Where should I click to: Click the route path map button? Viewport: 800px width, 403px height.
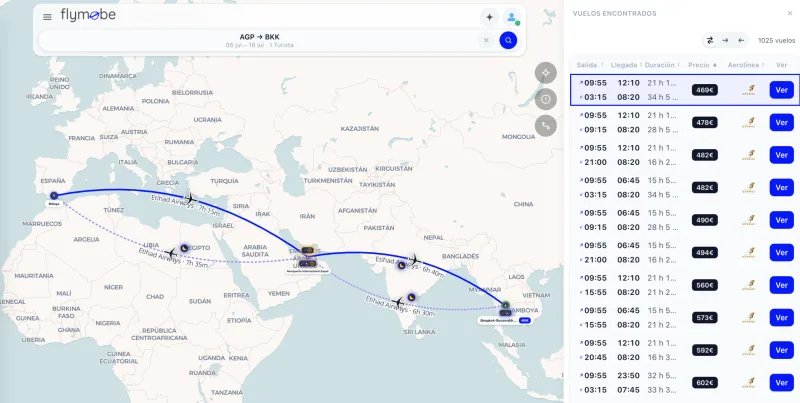pyautogui.click(x=545, y=125)
